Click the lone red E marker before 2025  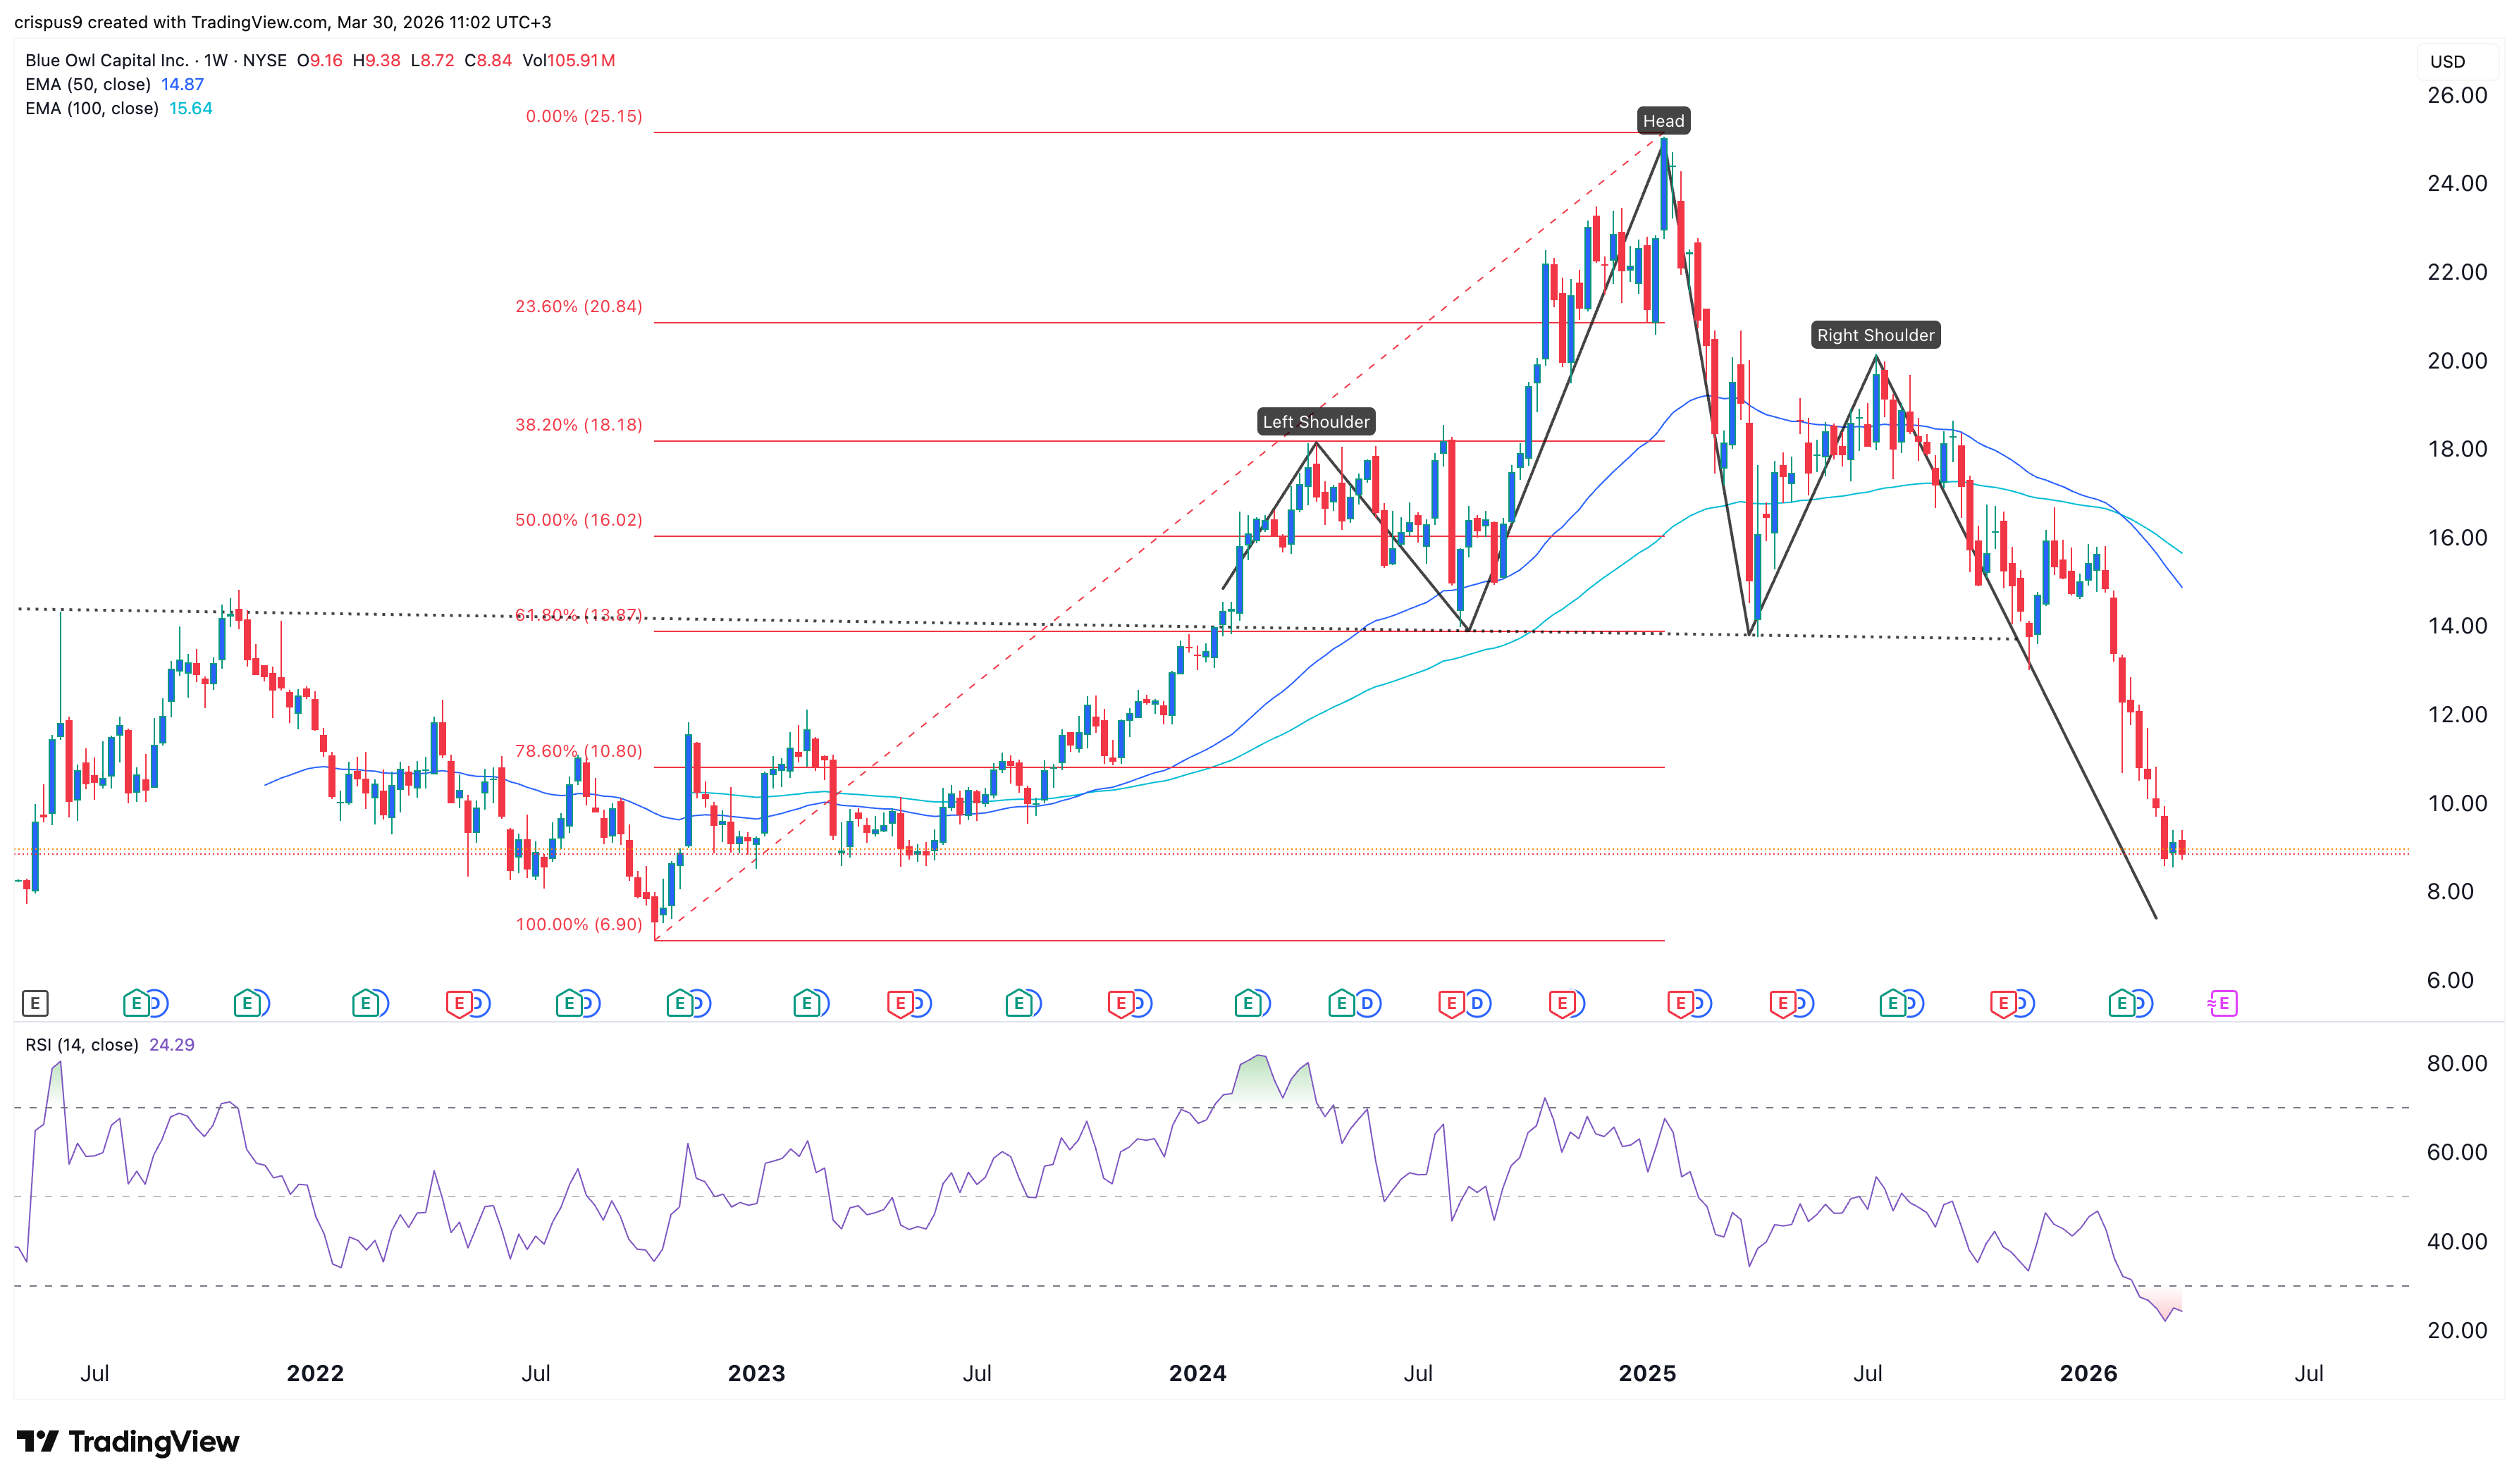pyautogui.click(x=1562, y=1003)
